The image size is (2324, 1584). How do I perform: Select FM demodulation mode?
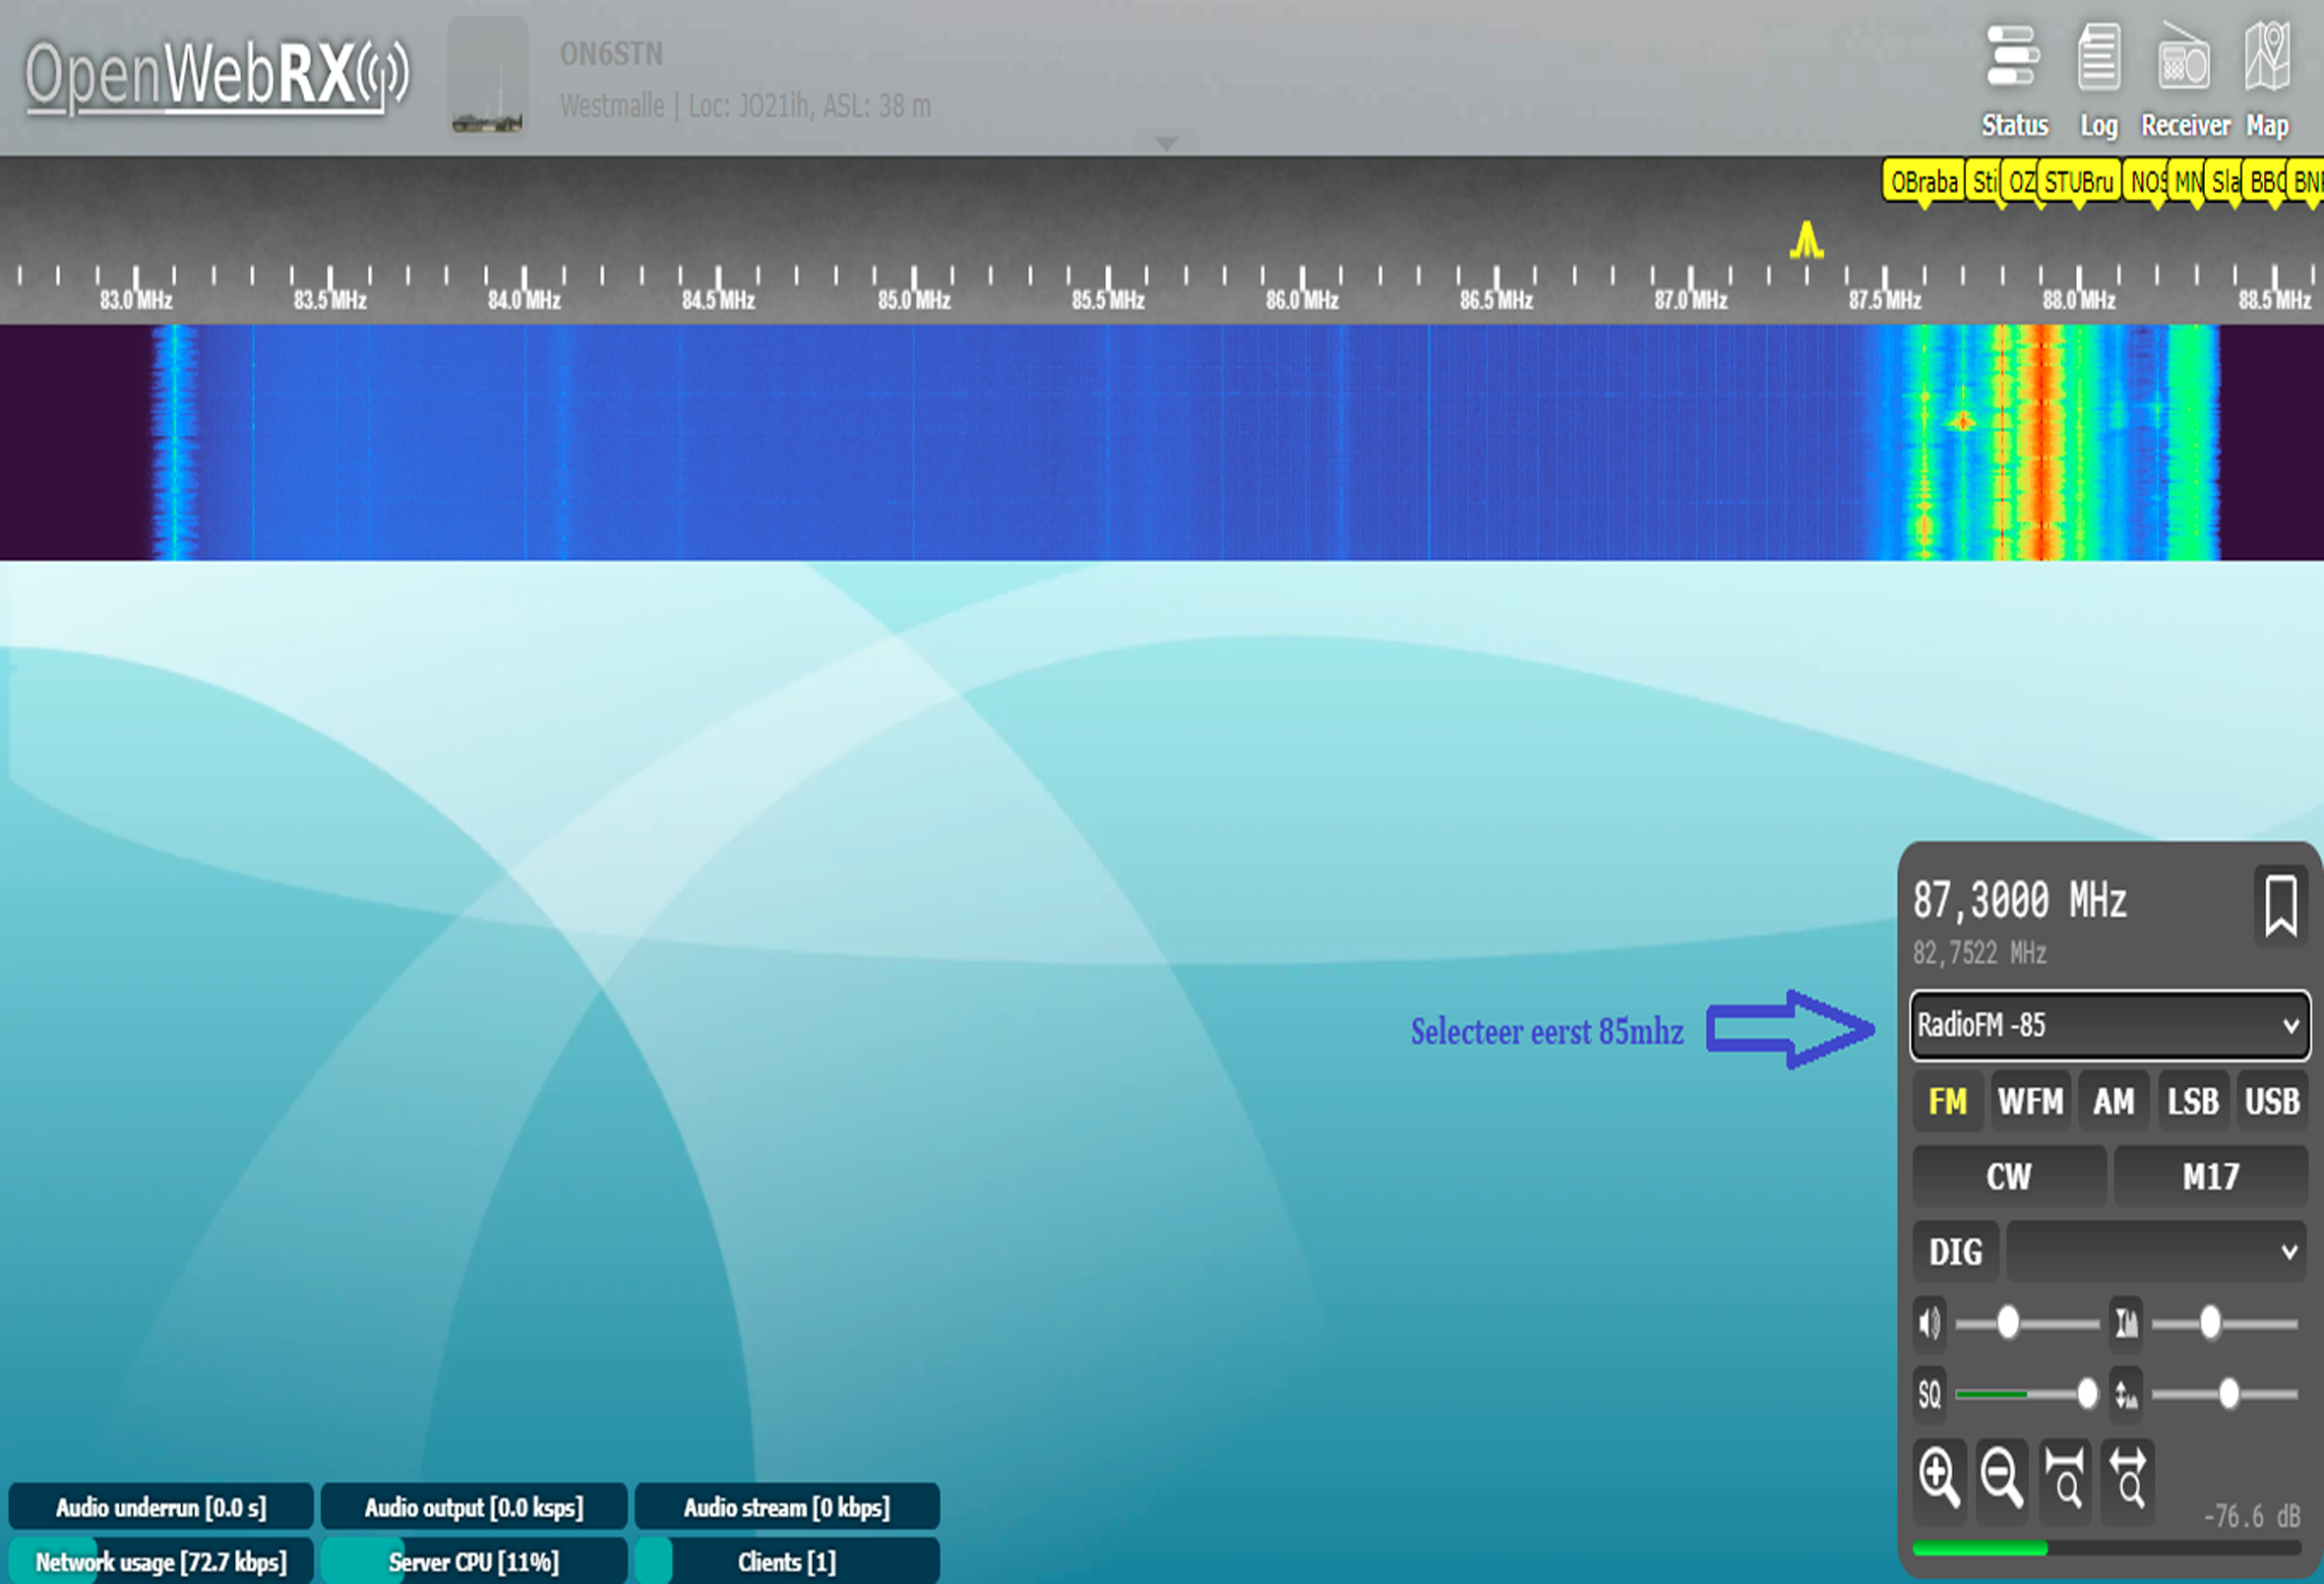tap(1947, 1101)
